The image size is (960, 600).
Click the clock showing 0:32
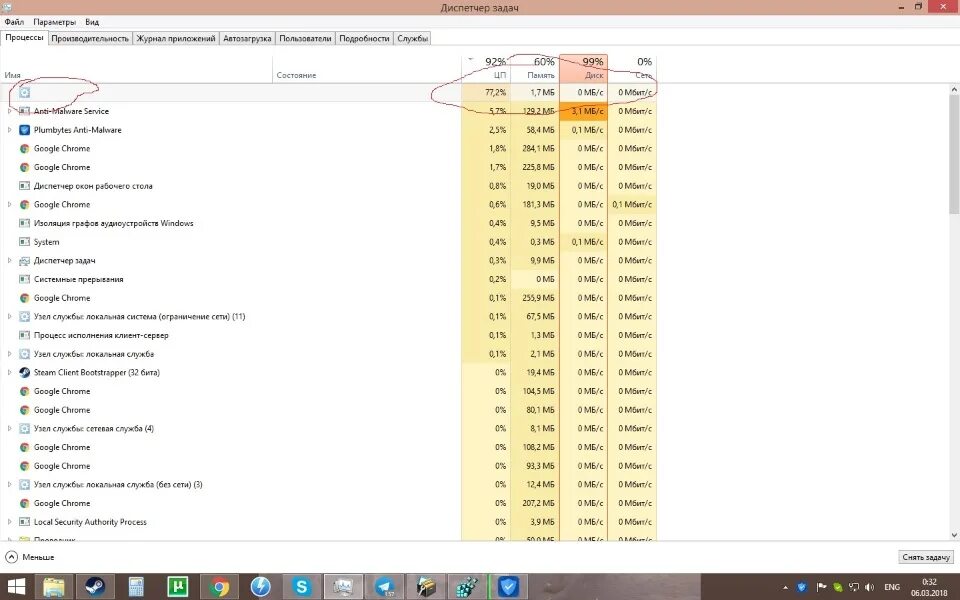(929, 582)
